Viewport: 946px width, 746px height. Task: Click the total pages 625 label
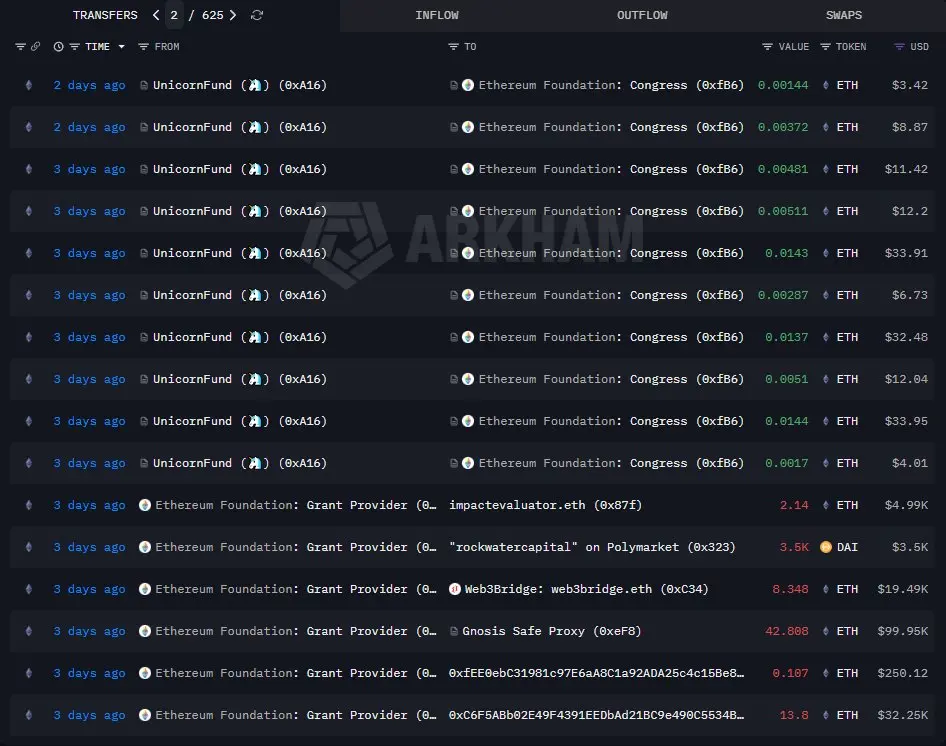click(212, 15)
